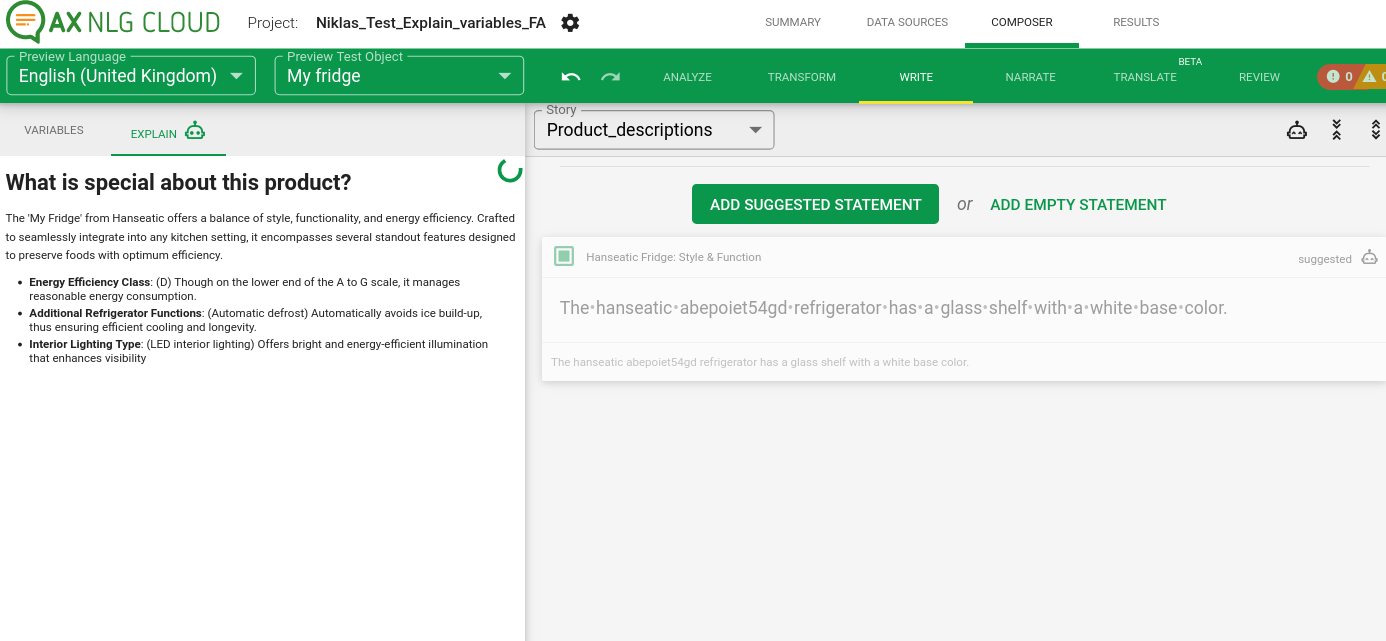The width and height of the screenshot is (1386, 641).
Task: Go to the Data Sources tab
Action: pos(907,22)
